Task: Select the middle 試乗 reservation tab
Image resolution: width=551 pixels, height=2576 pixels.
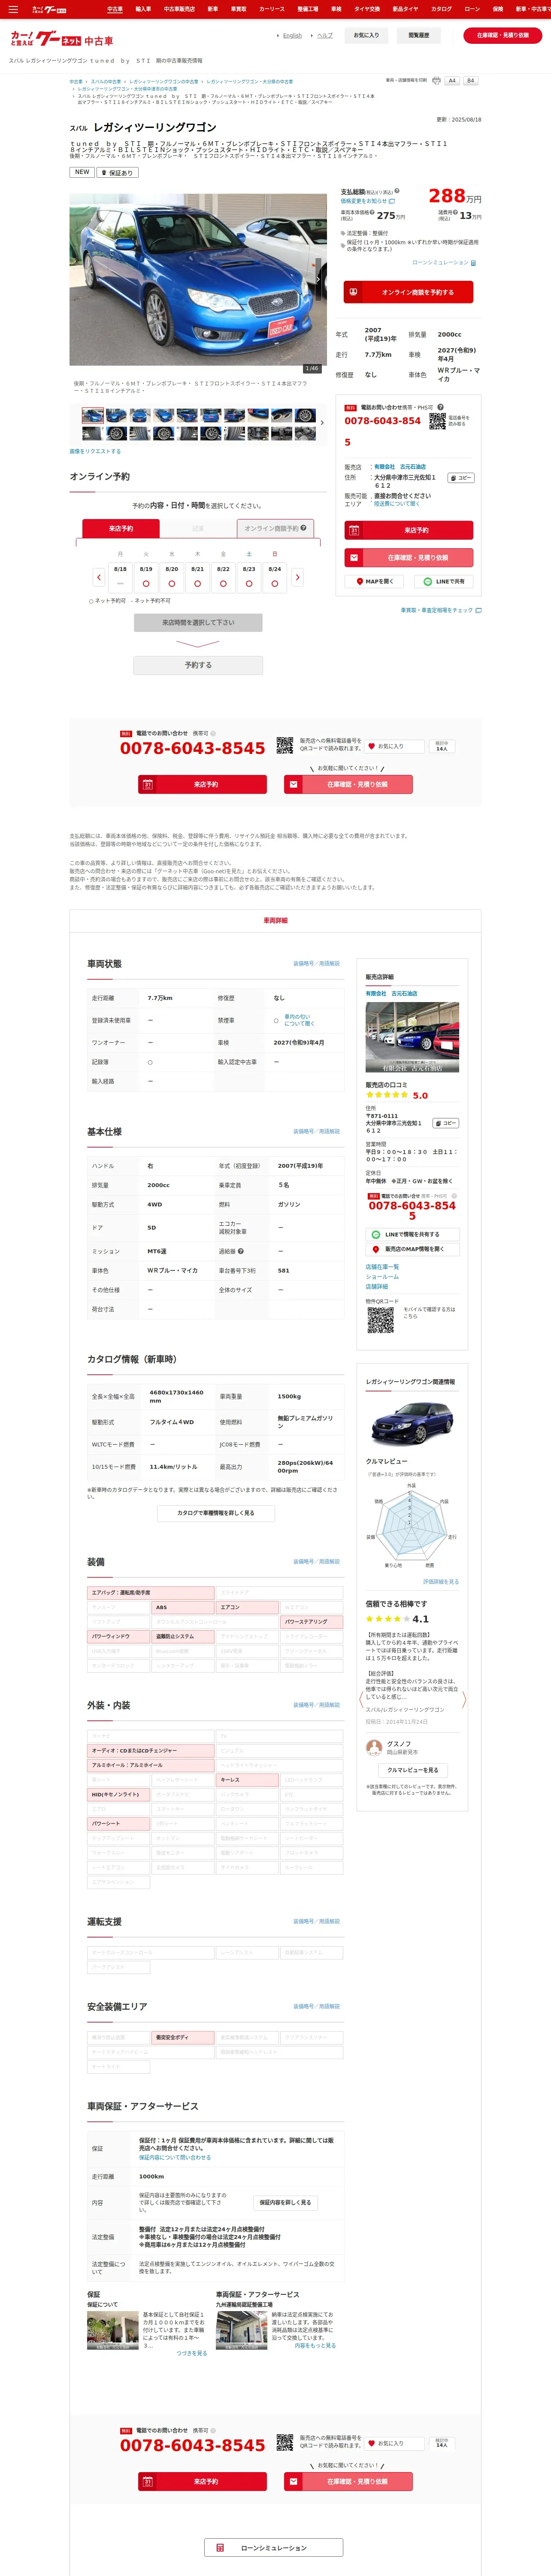Action: tap(198, 528)
